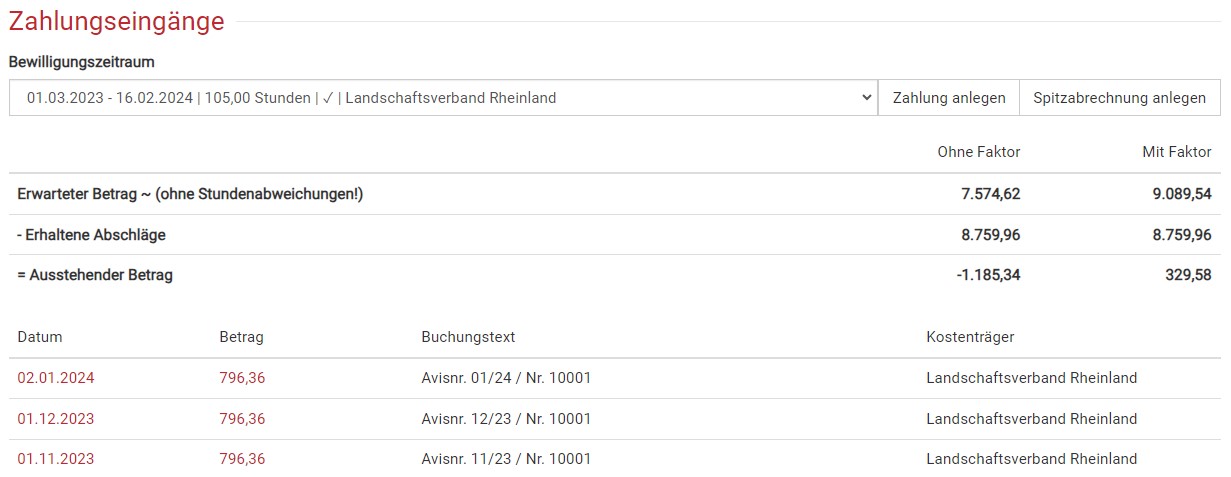Click the Zahlung anlegen button

[x=948, y=98]
